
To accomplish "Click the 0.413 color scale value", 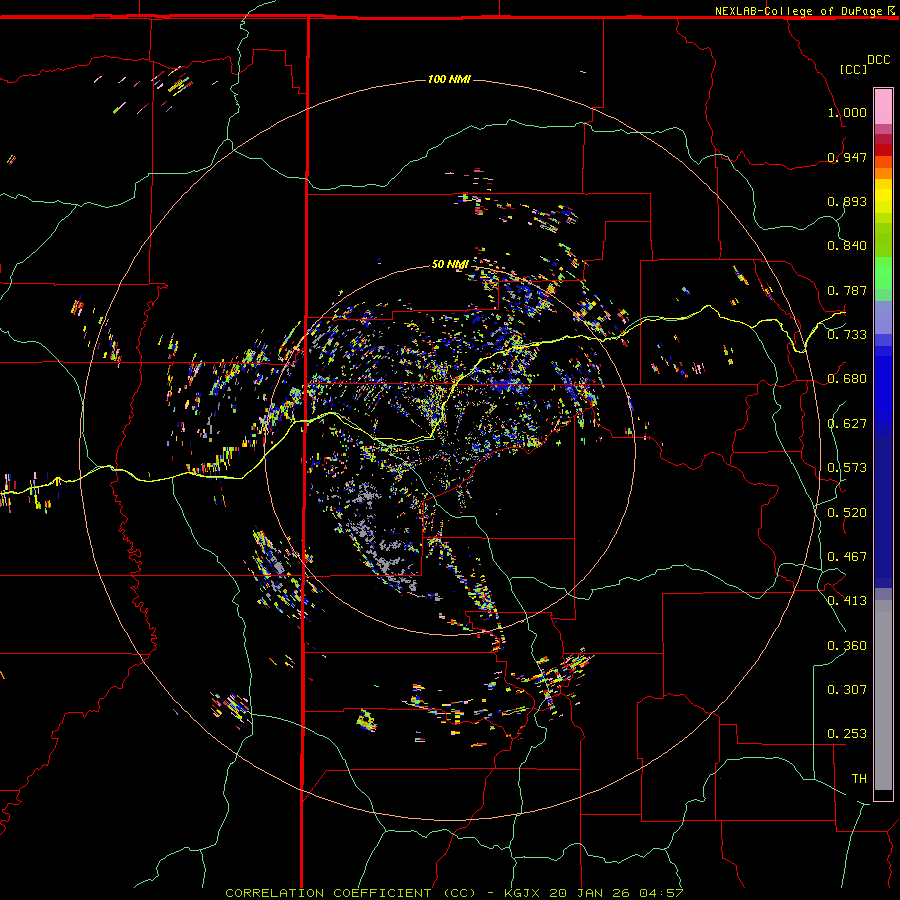I will (x=847, y=601).
